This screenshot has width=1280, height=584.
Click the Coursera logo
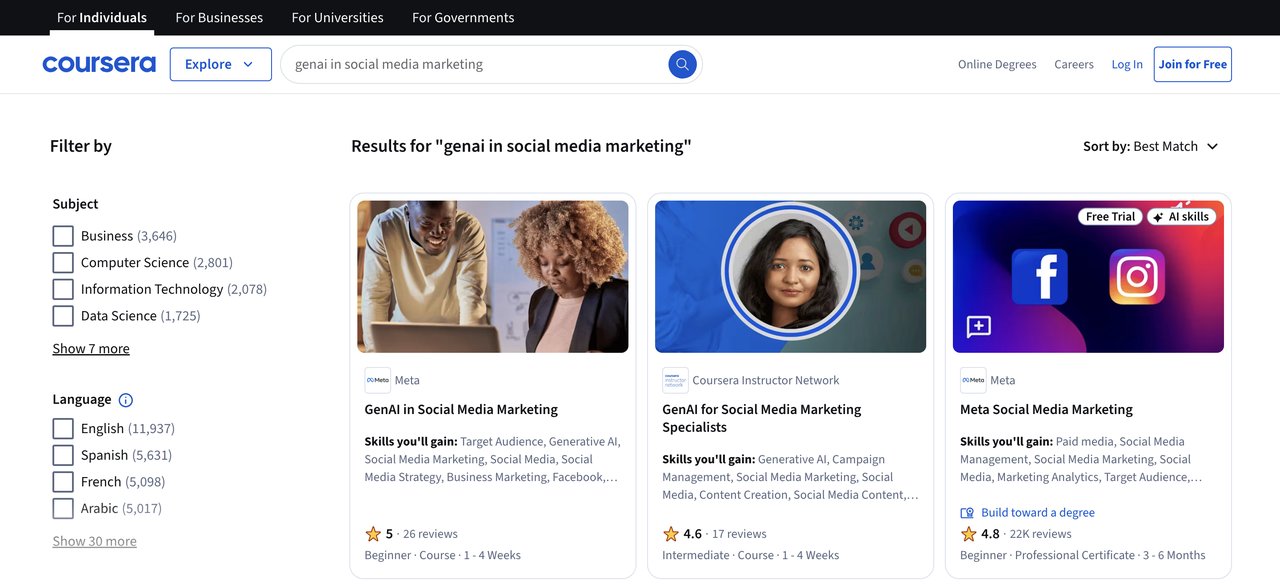(x=98, y=63)
